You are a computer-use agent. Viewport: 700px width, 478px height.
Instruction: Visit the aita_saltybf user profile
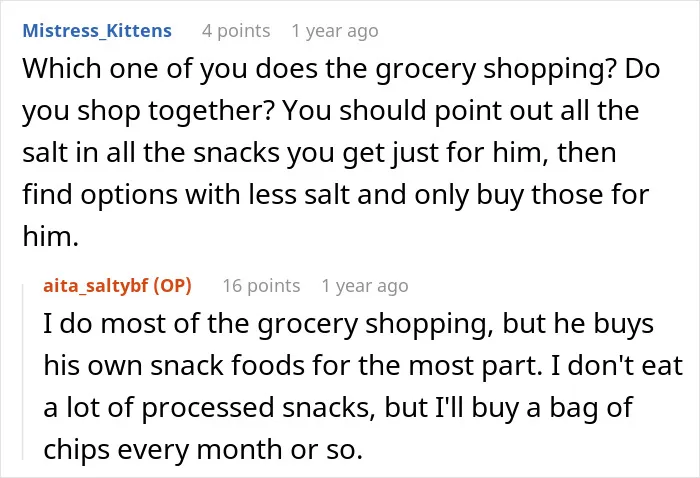(96, 286)
